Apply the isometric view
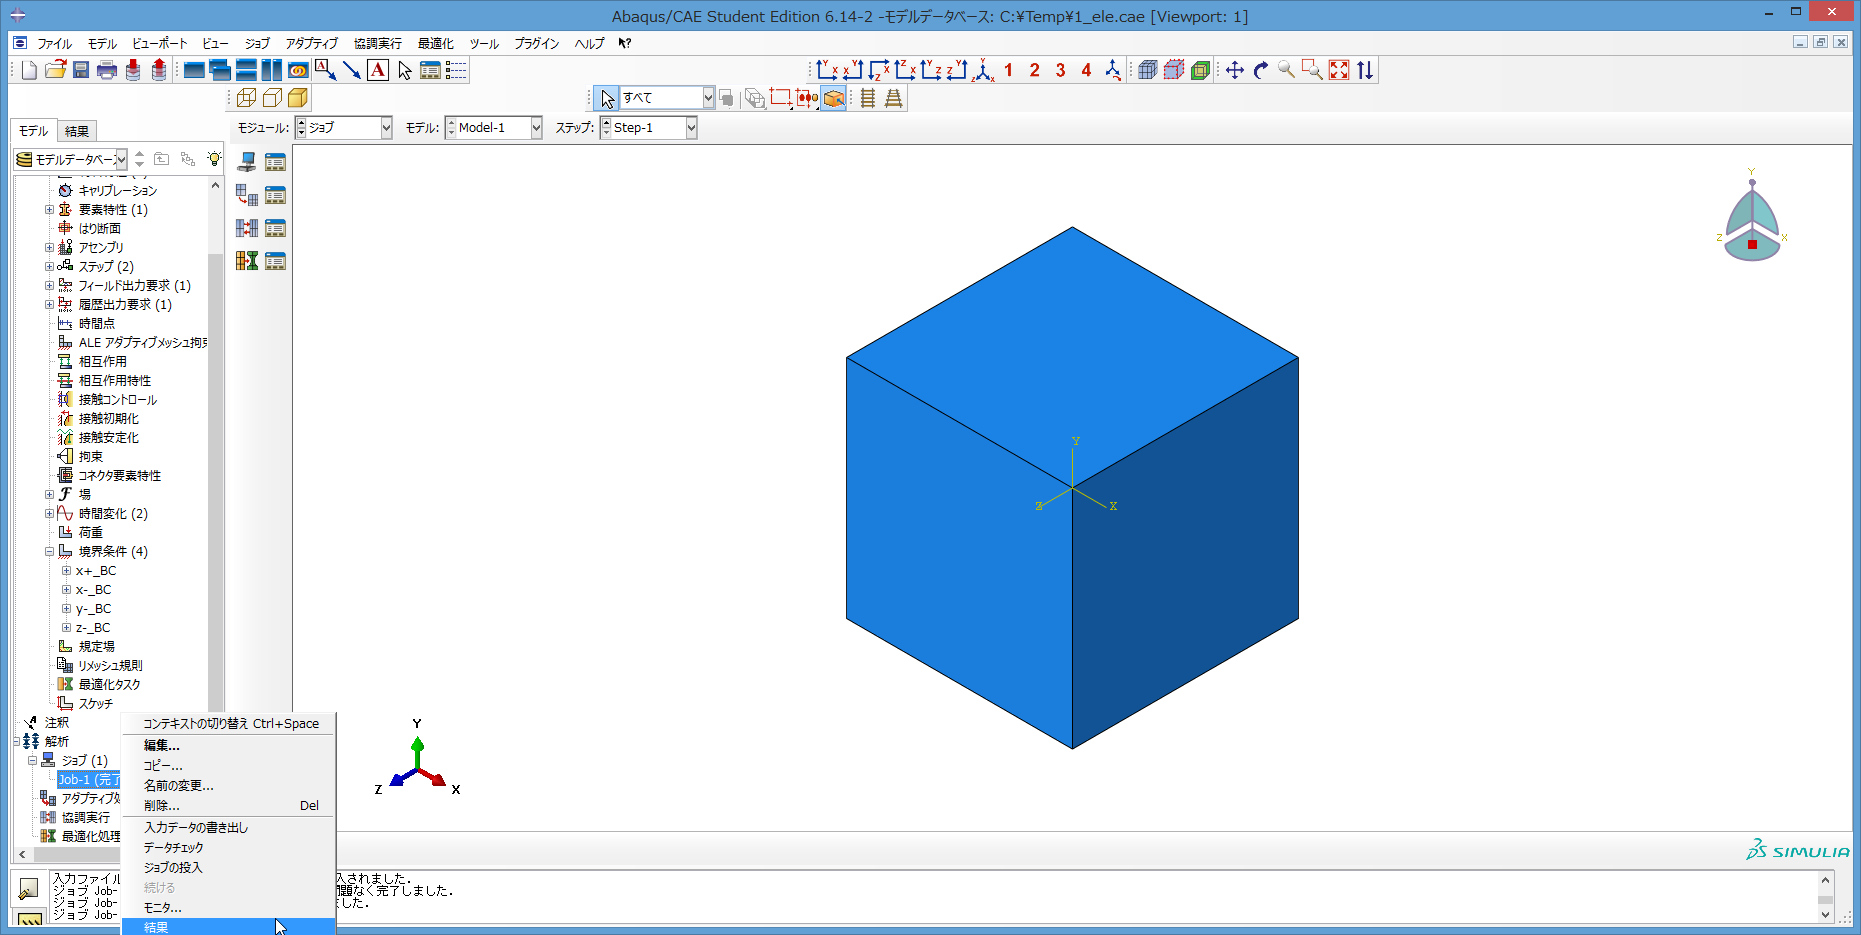 click(984, 70)
